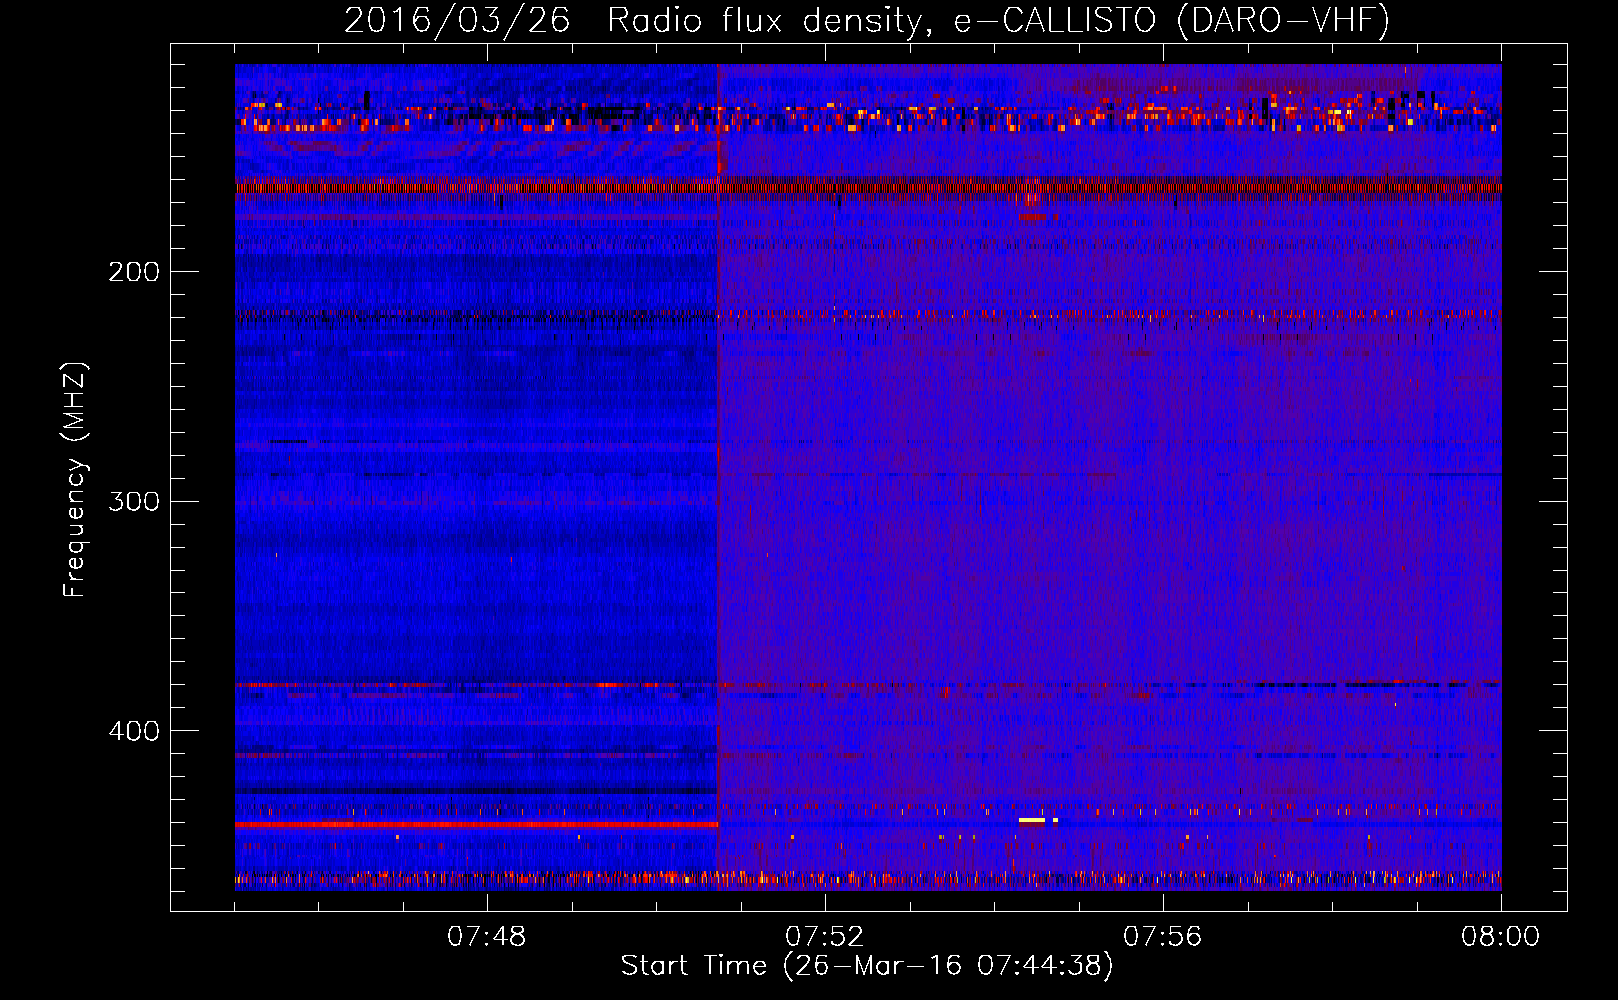Click the 200 frequency tick label
The height and width of the screenshot is (1000, 1618).
coord(133,272)
